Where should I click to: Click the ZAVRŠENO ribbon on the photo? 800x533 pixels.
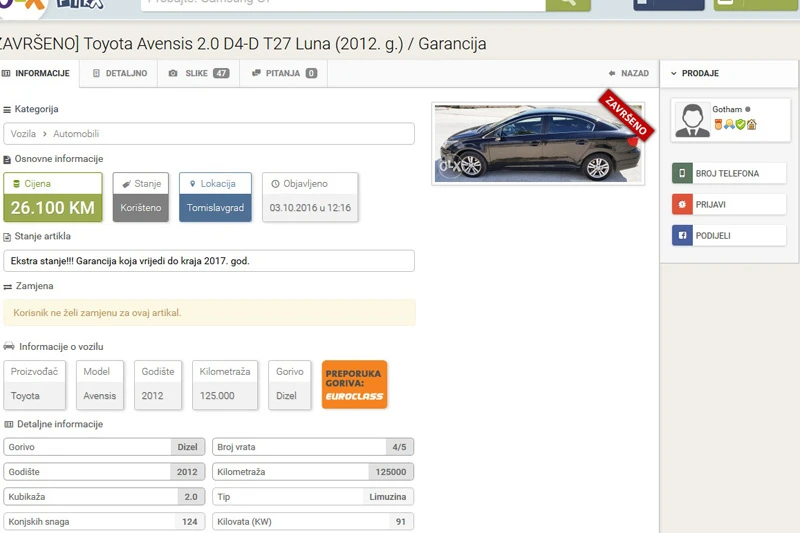[x=626, y=115]
